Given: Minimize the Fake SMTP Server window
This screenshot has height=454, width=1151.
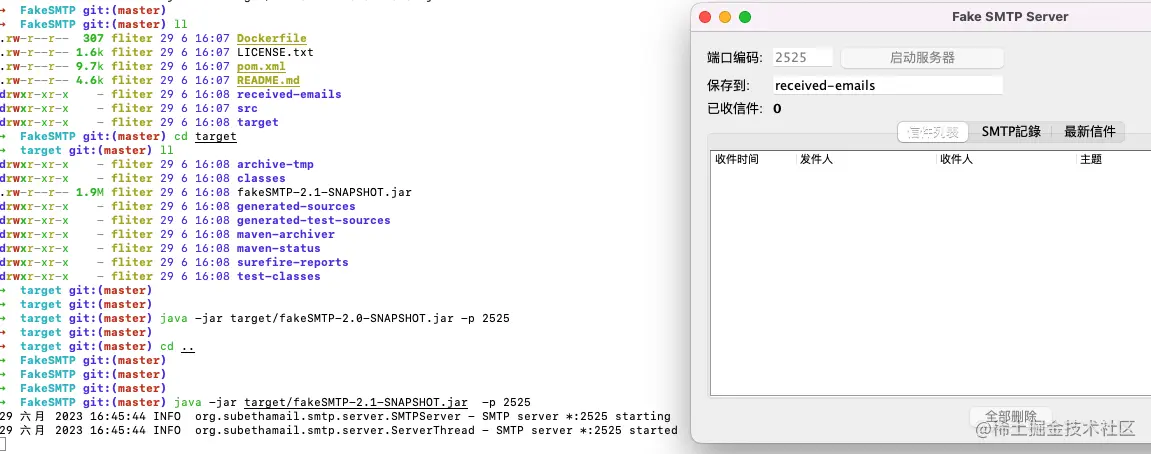Looking at the screenshot, I should tap(725, 17).
